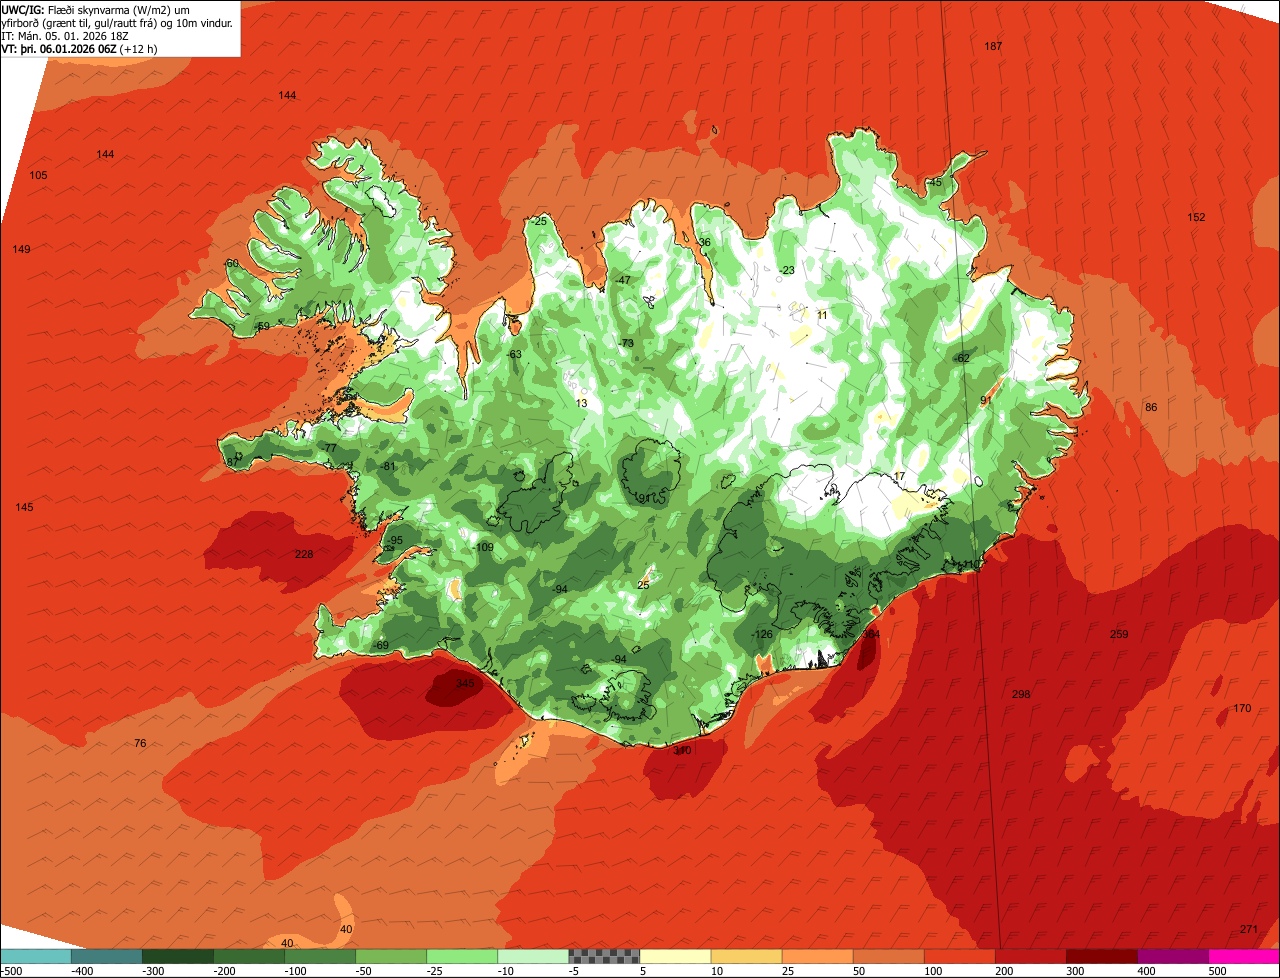Screen dimensions: 1280x978
Task: Click the '340' value off the south coast
Action: [x=682, y=751]
